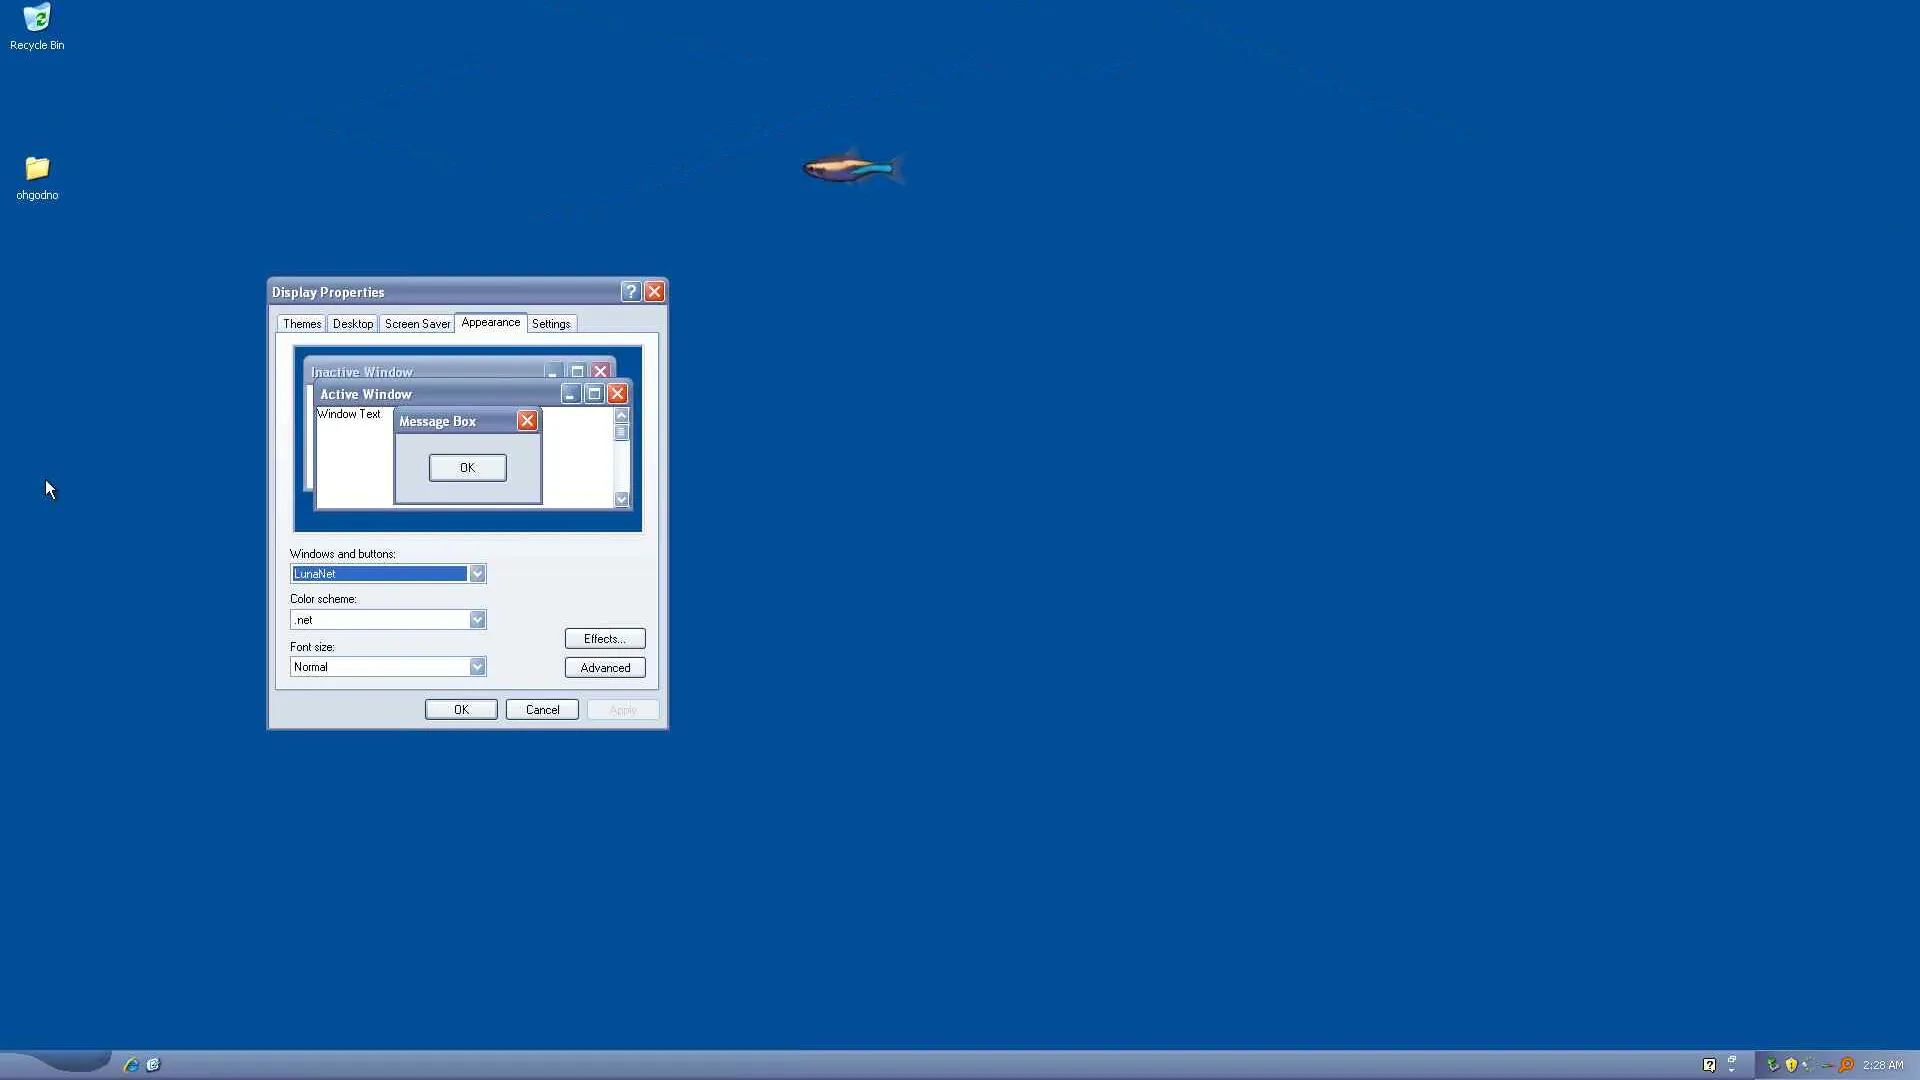This screenshot has height=1080, width=1920.
Task: Open the Recycle Bin desktop icon
Action: tap(37, 18)
